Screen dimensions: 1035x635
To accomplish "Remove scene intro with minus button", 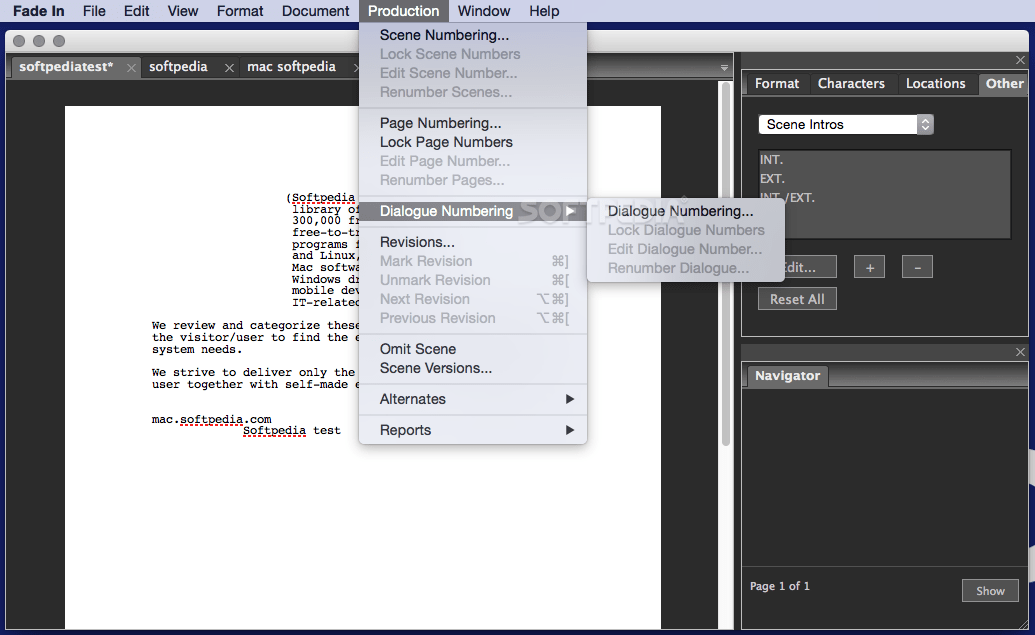I will [x=918, y=267].
